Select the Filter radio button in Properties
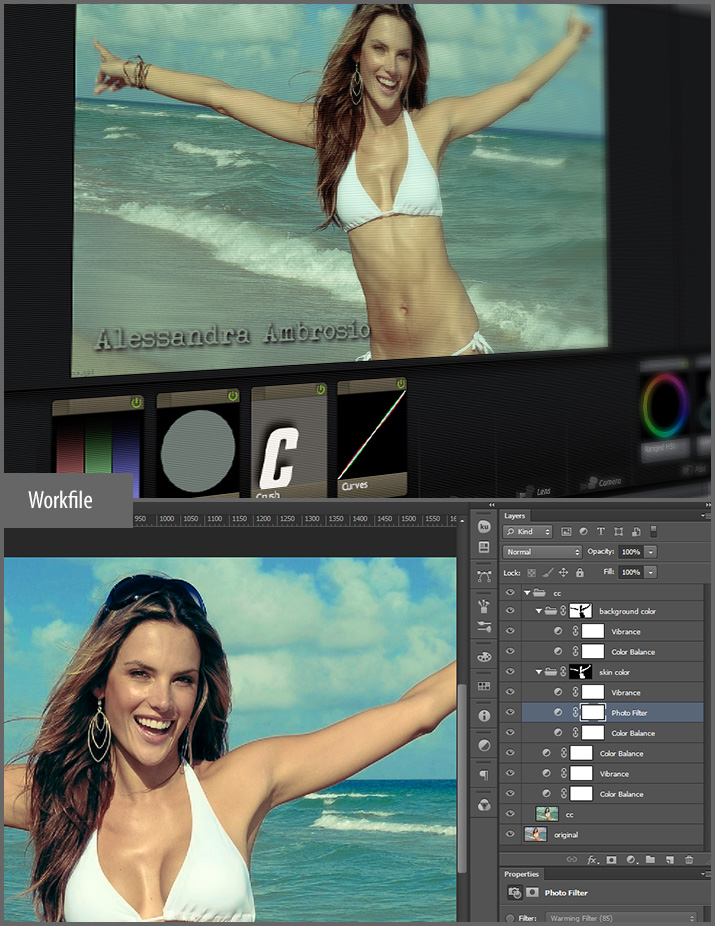The image size is (715, 926). (510, 918)
